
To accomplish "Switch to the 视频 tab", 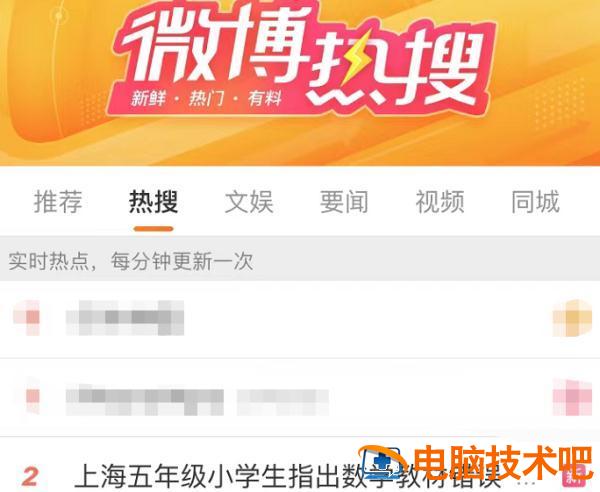I will pyautogui.click(x=440, y=202).
